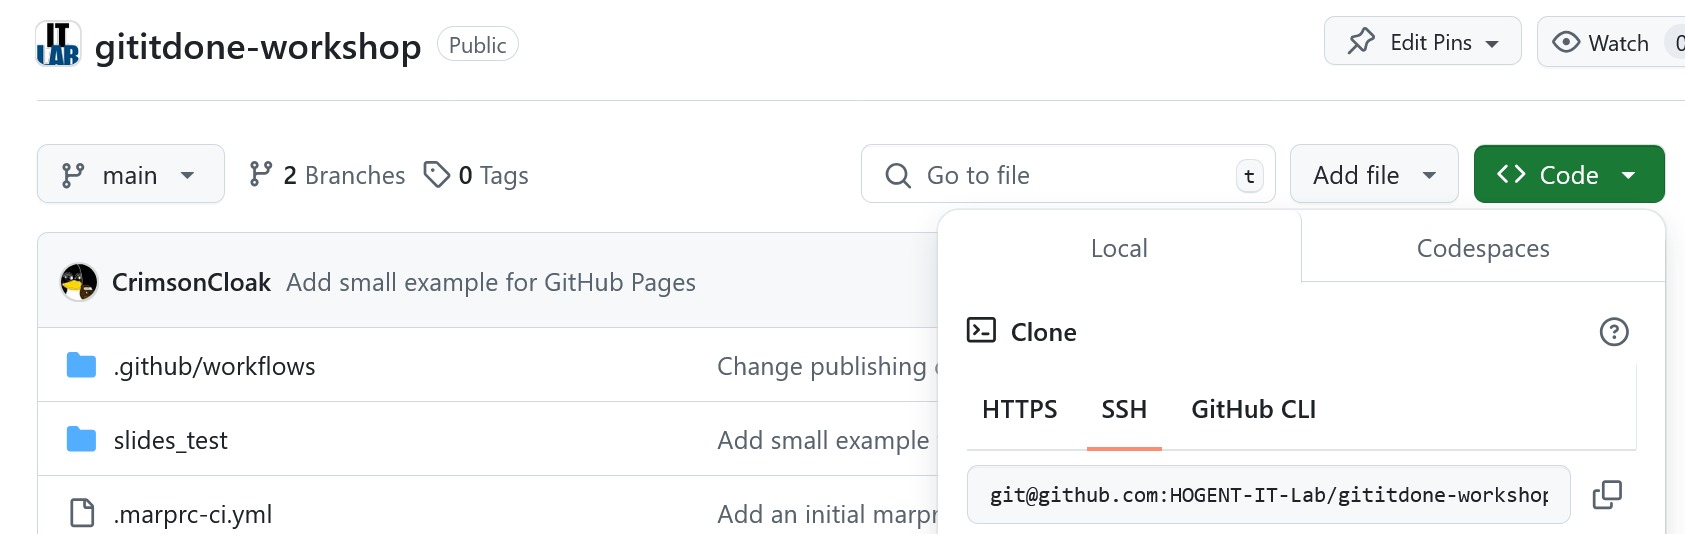
Task: Switch to the Codespaces tab
Action: [1483, 248]
